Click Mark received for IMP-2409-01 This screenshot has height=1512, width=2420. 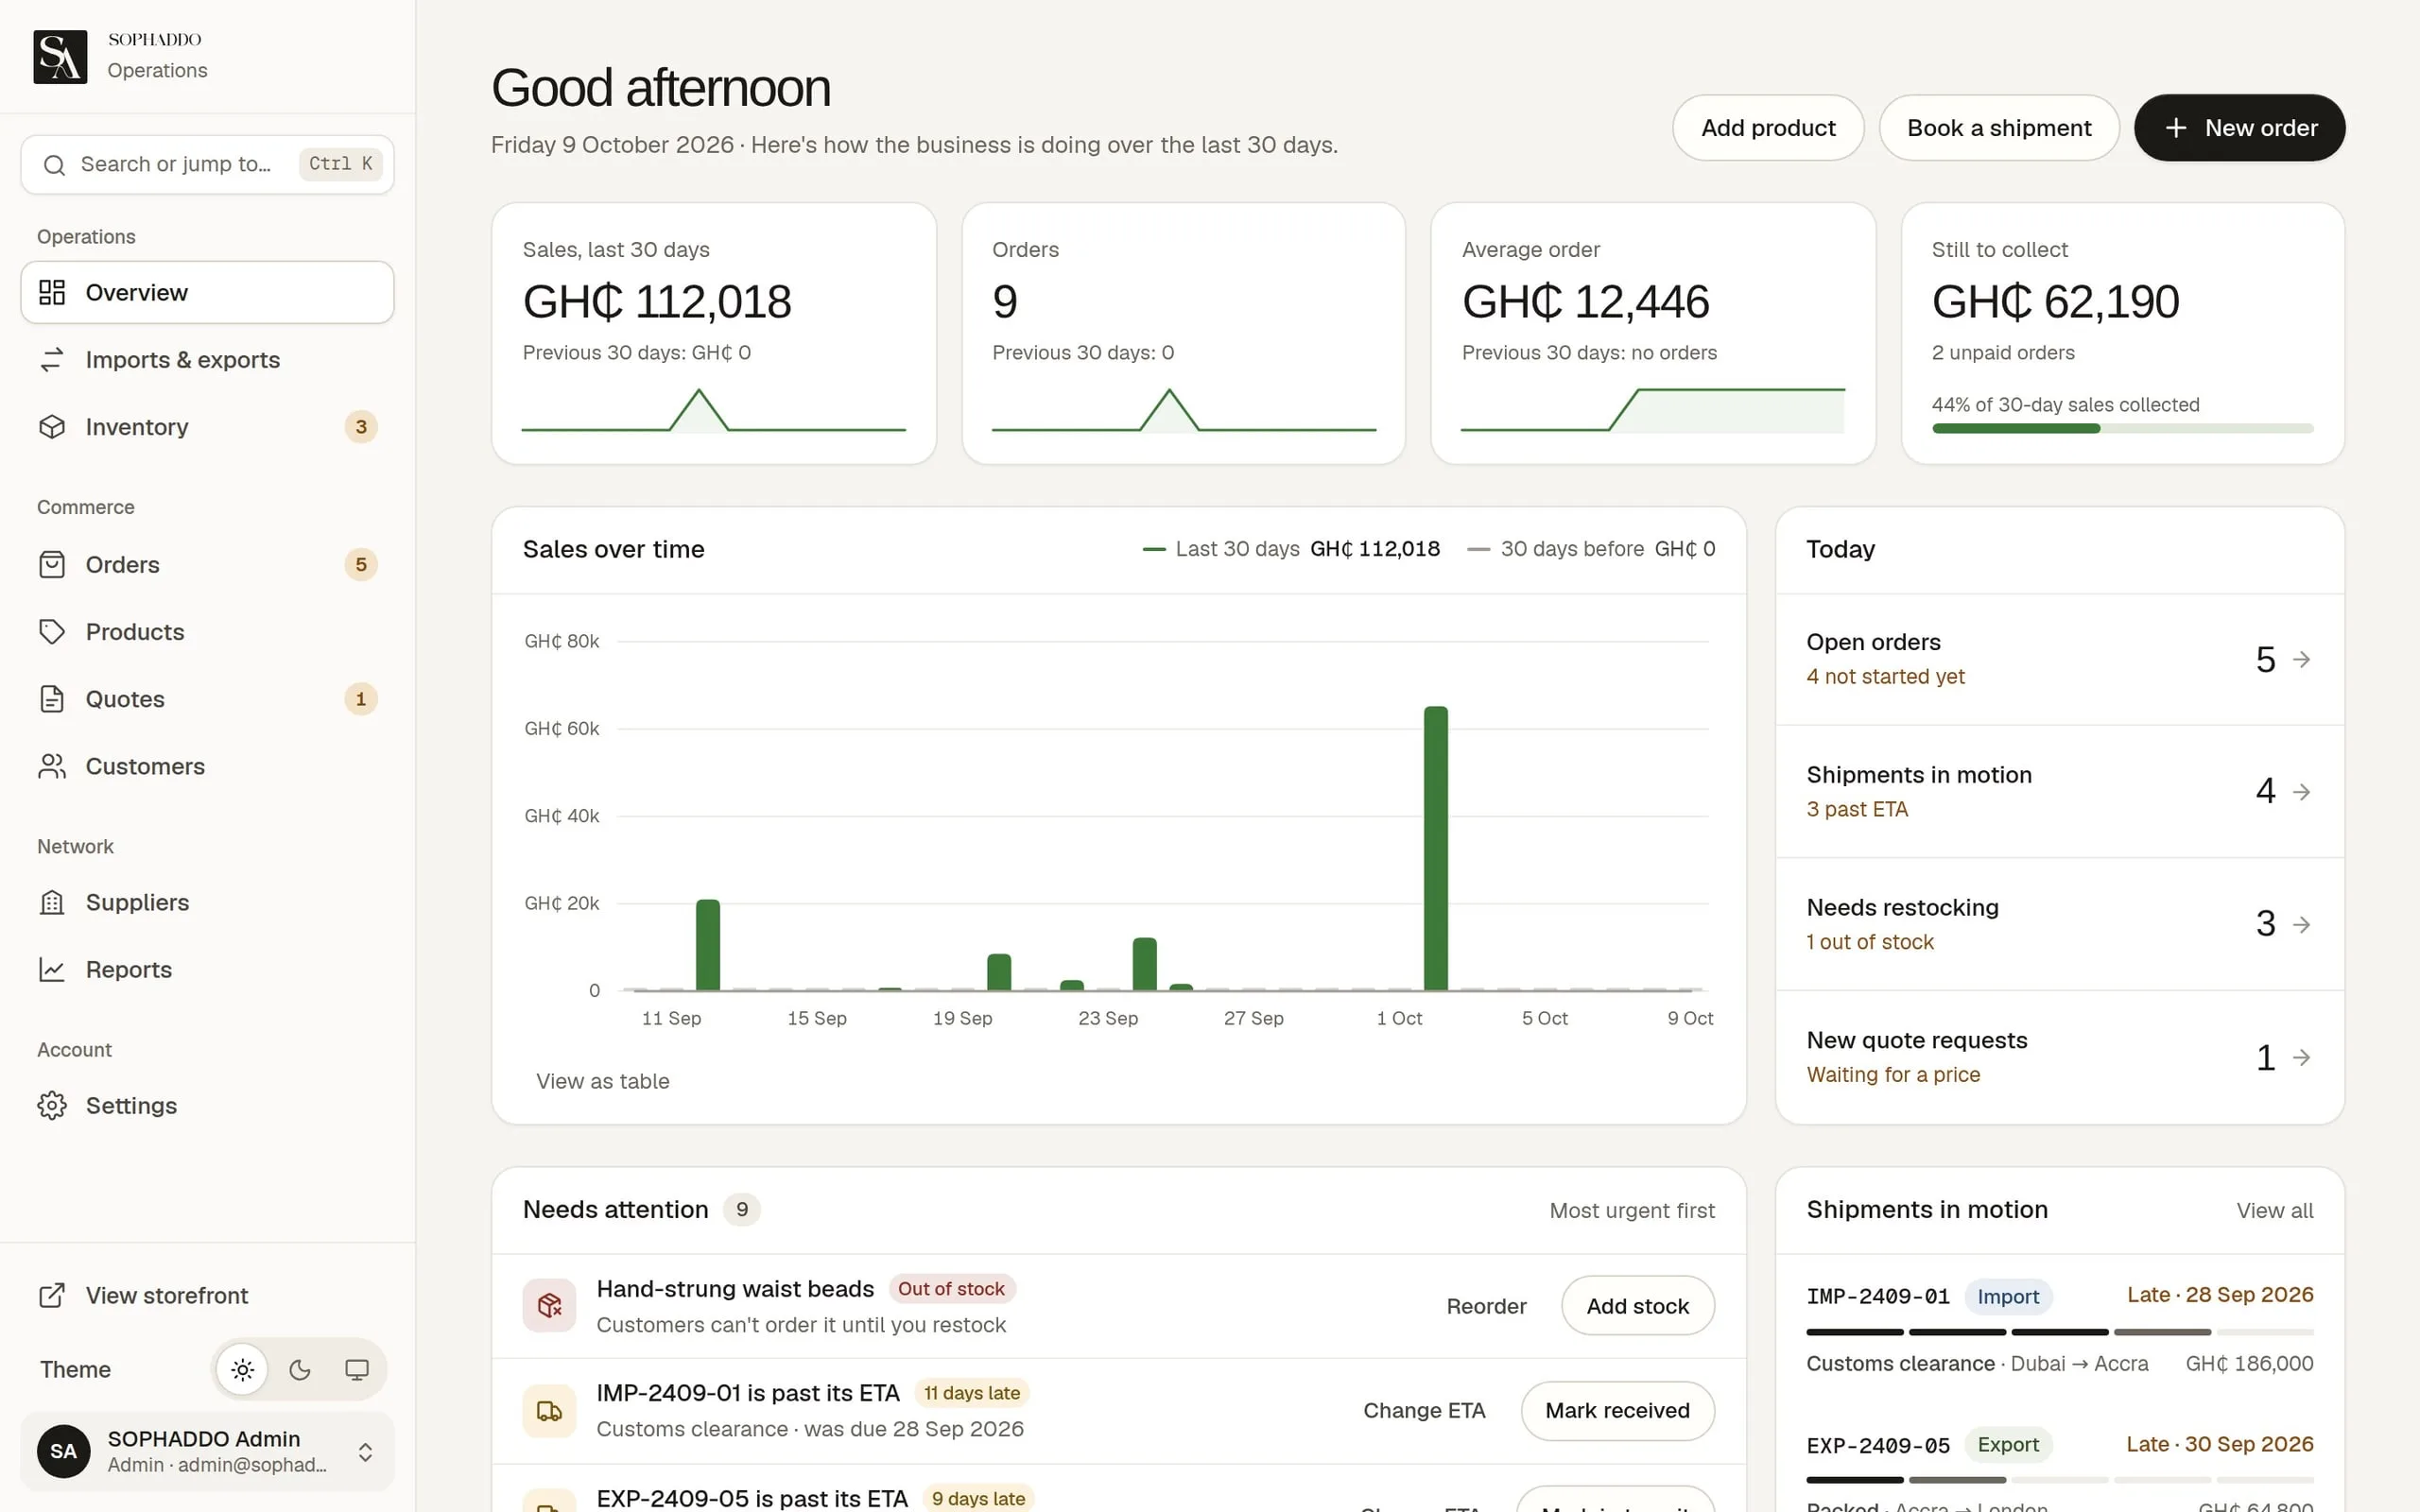pyautogui.click(x=1617, y=1411)
